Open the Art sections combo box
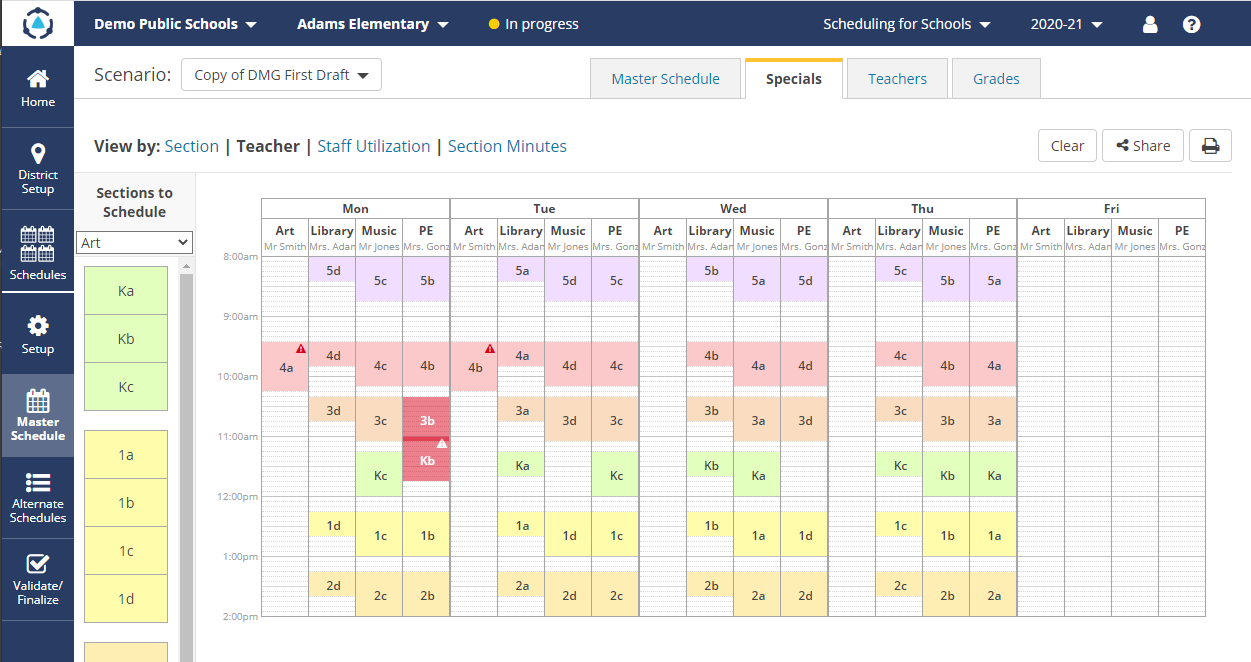Viewport: 1251px width, 662px height. pyautogui.click(x=134, y=242)
